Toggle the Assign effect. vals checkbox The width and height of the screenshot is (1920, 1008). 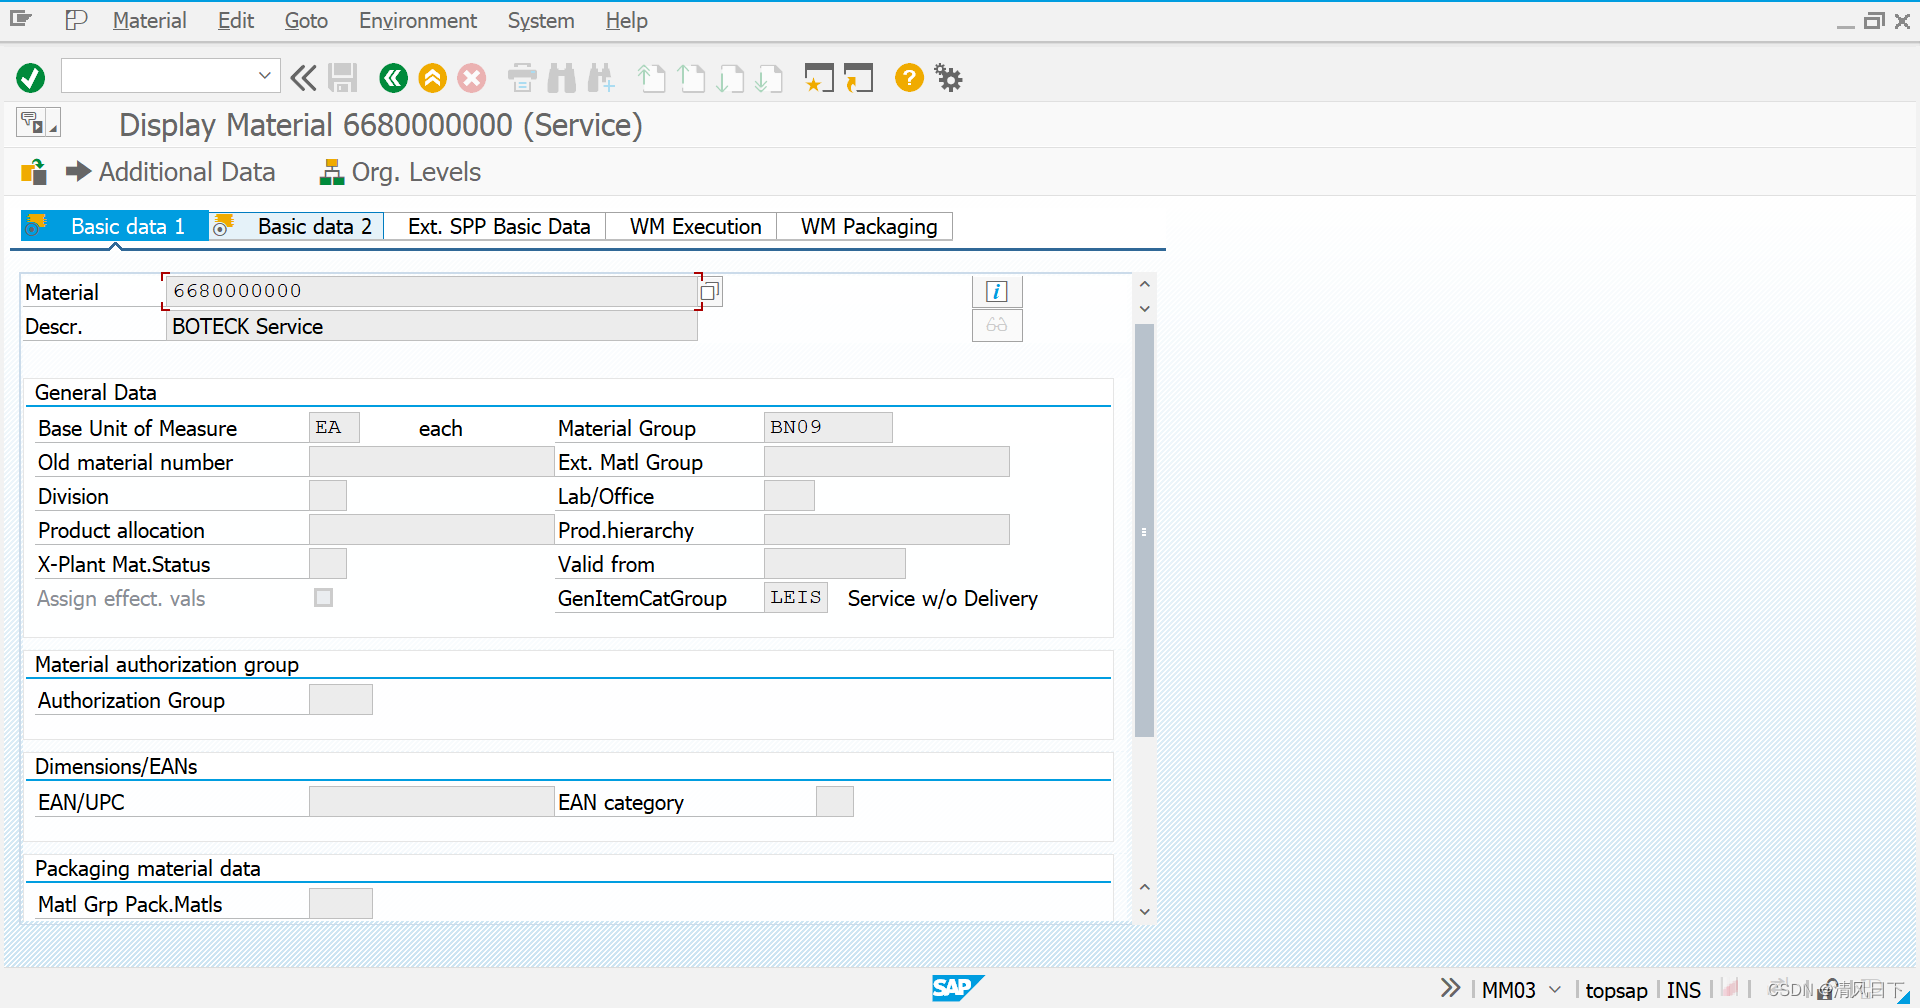pos(323,597)
